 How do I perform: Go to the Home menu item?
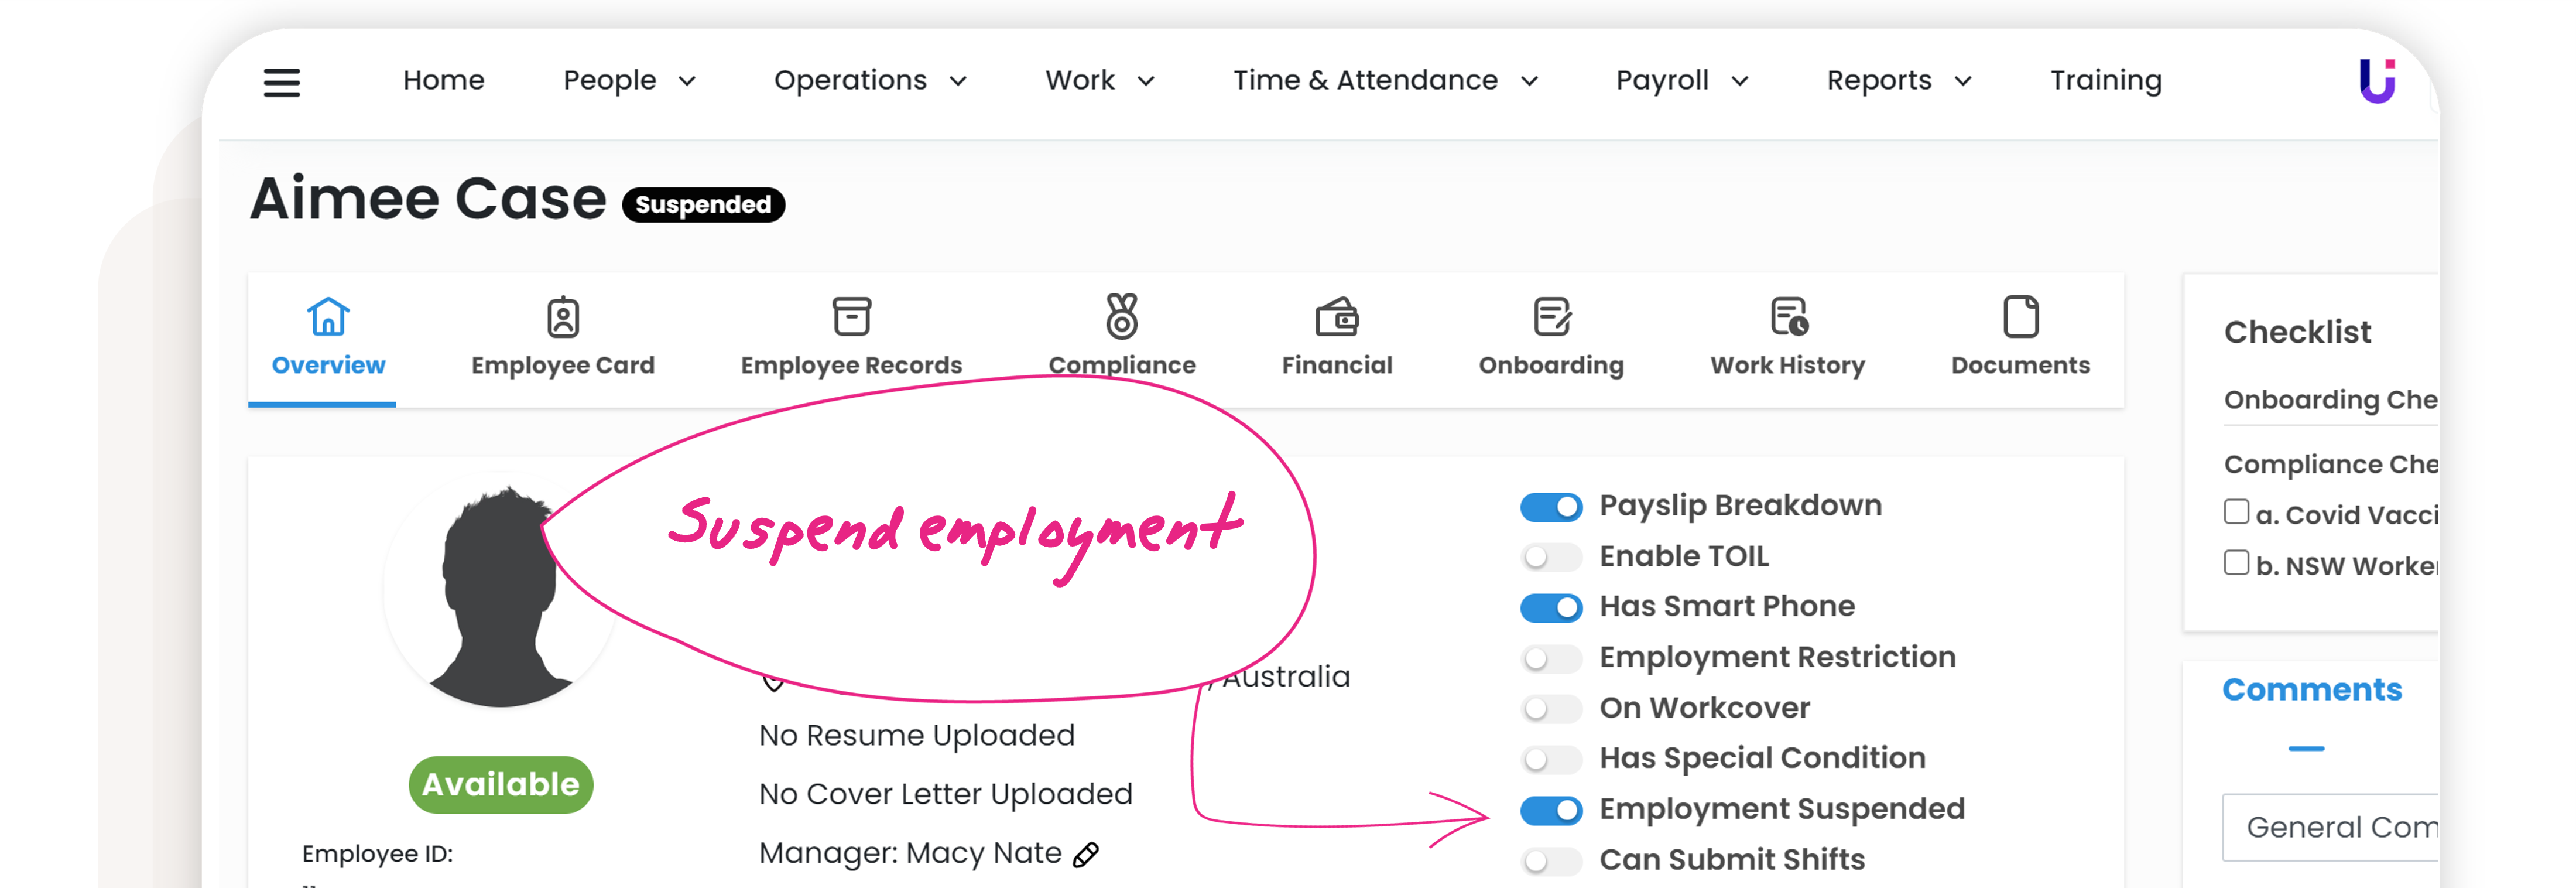click(x=443, y=81)
